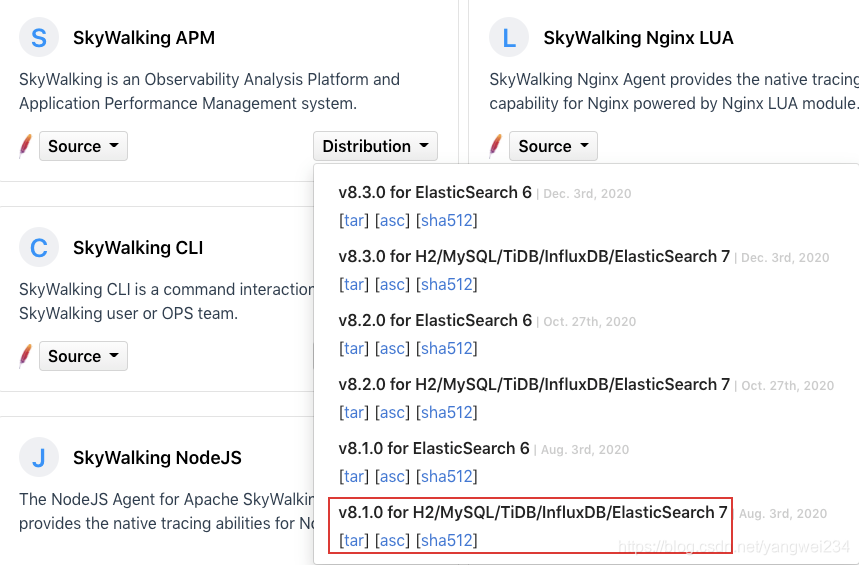
Task: Open the Source dropdown for SkyWalking CLI
Action: point(83,356)
